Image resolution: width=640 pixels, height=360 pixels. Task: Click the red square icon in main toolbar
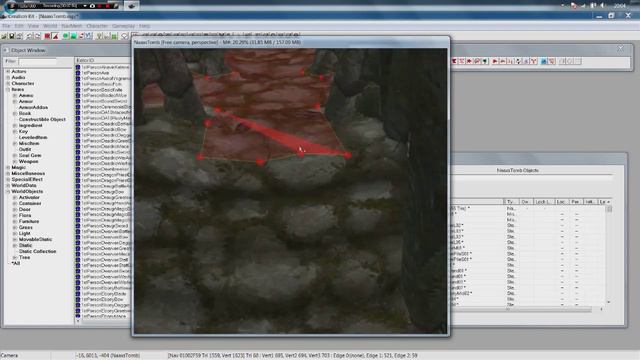point(47,36)
